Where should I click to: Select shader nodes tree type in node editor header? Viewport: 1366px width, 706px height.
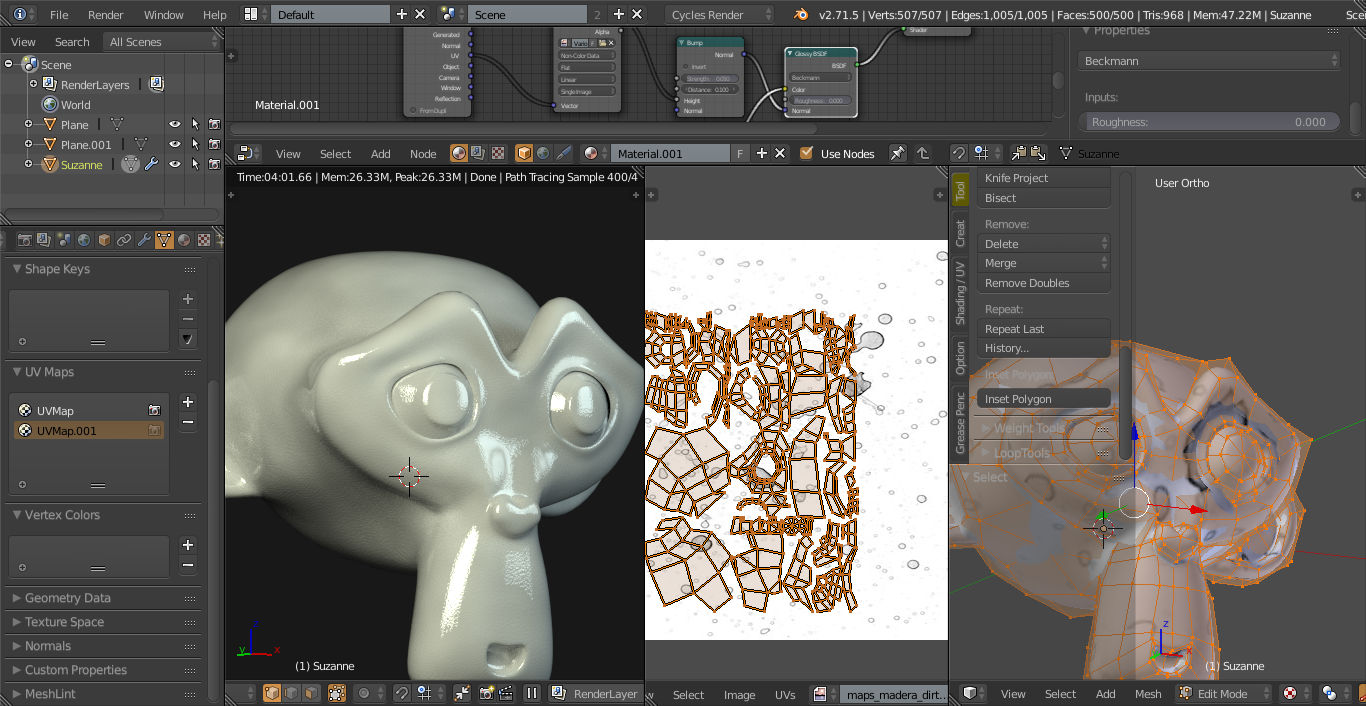pyautogui.click(x=459, y=153)
